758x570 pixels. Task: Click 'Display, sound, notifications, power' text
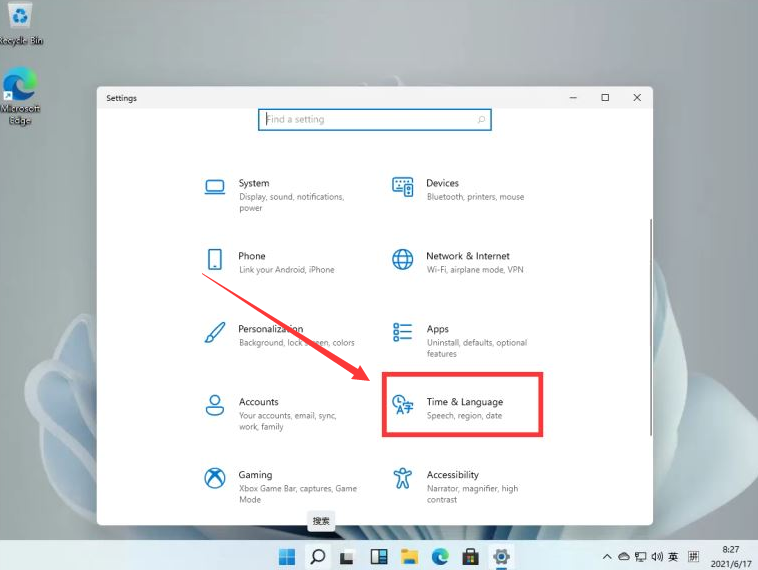click(x=292, y=203)
